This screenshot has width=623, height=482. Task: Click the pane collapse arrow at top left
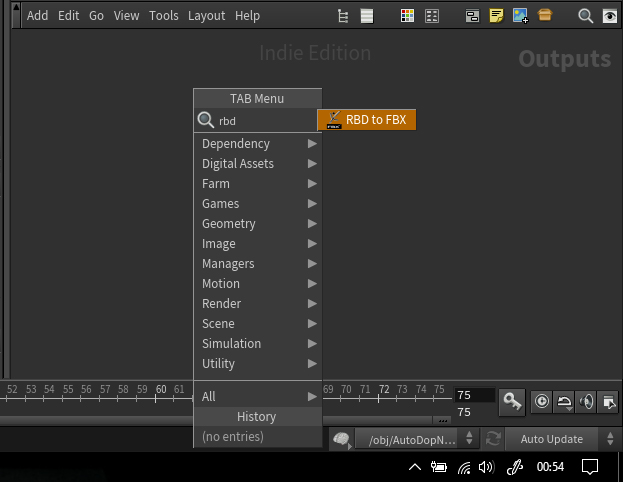tap(16, 15)
